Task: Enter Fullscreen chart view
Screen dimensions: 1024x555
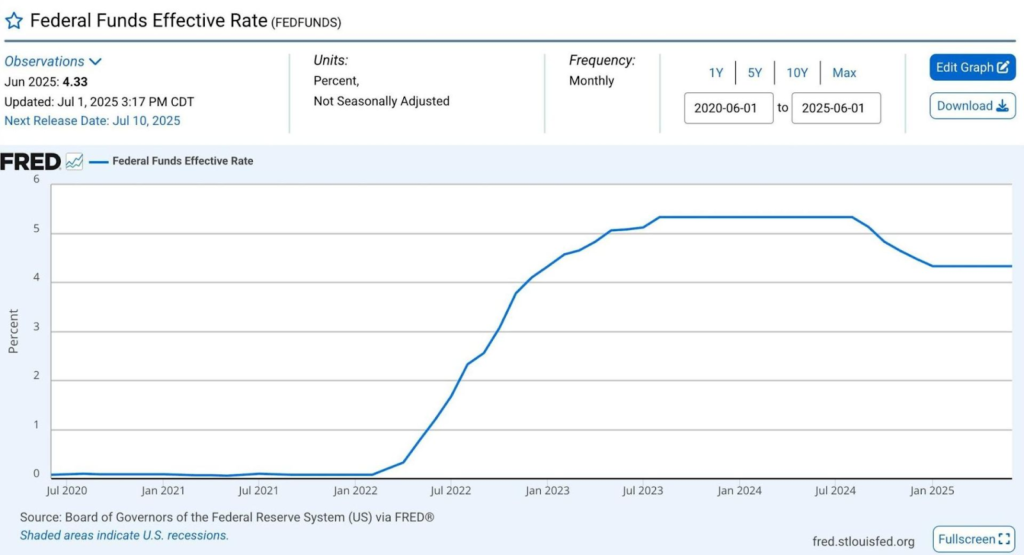Action: (973, 539)
